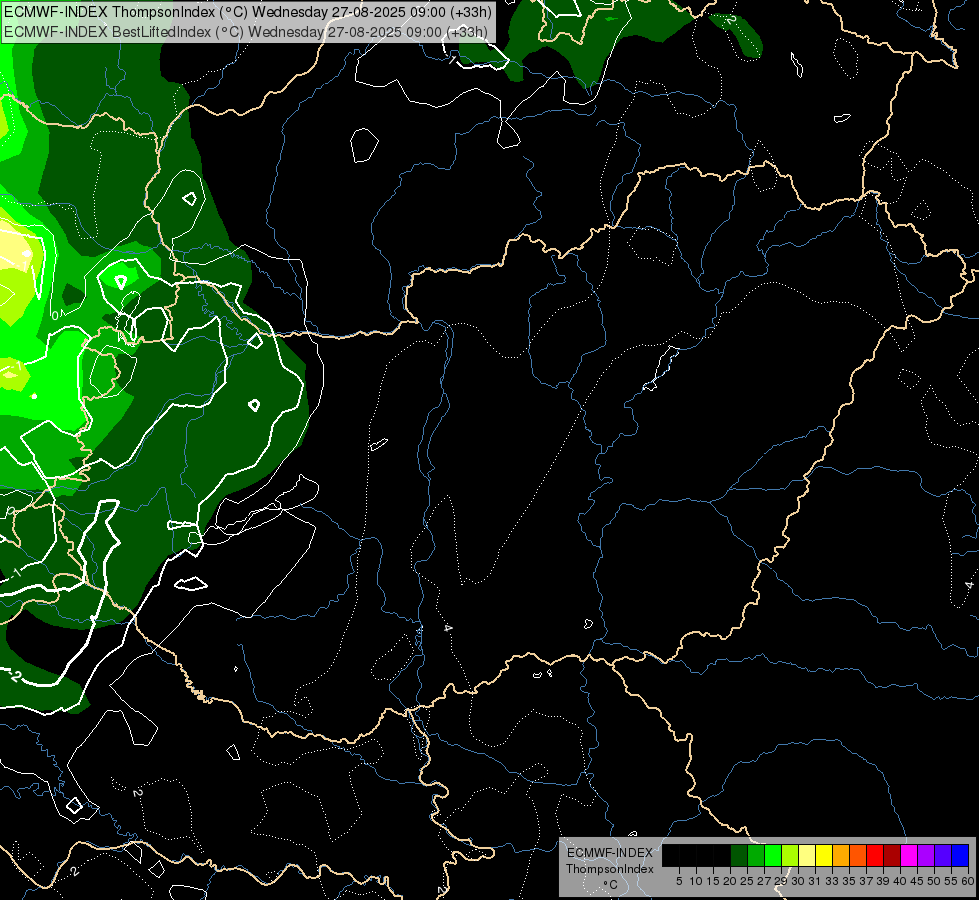
Task: Click the legend tick value 29
Action: pos(781,881)
